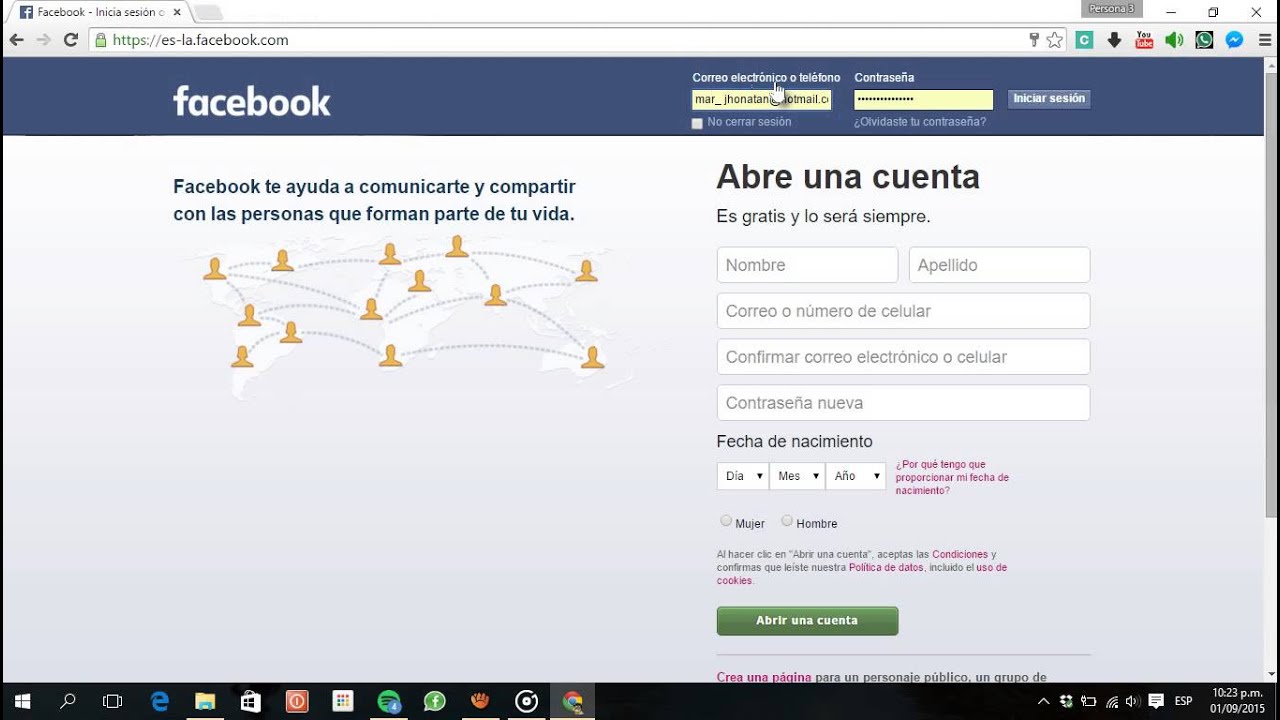
Task: Show hidden tray icons chevron
Action: [1043, 701]
